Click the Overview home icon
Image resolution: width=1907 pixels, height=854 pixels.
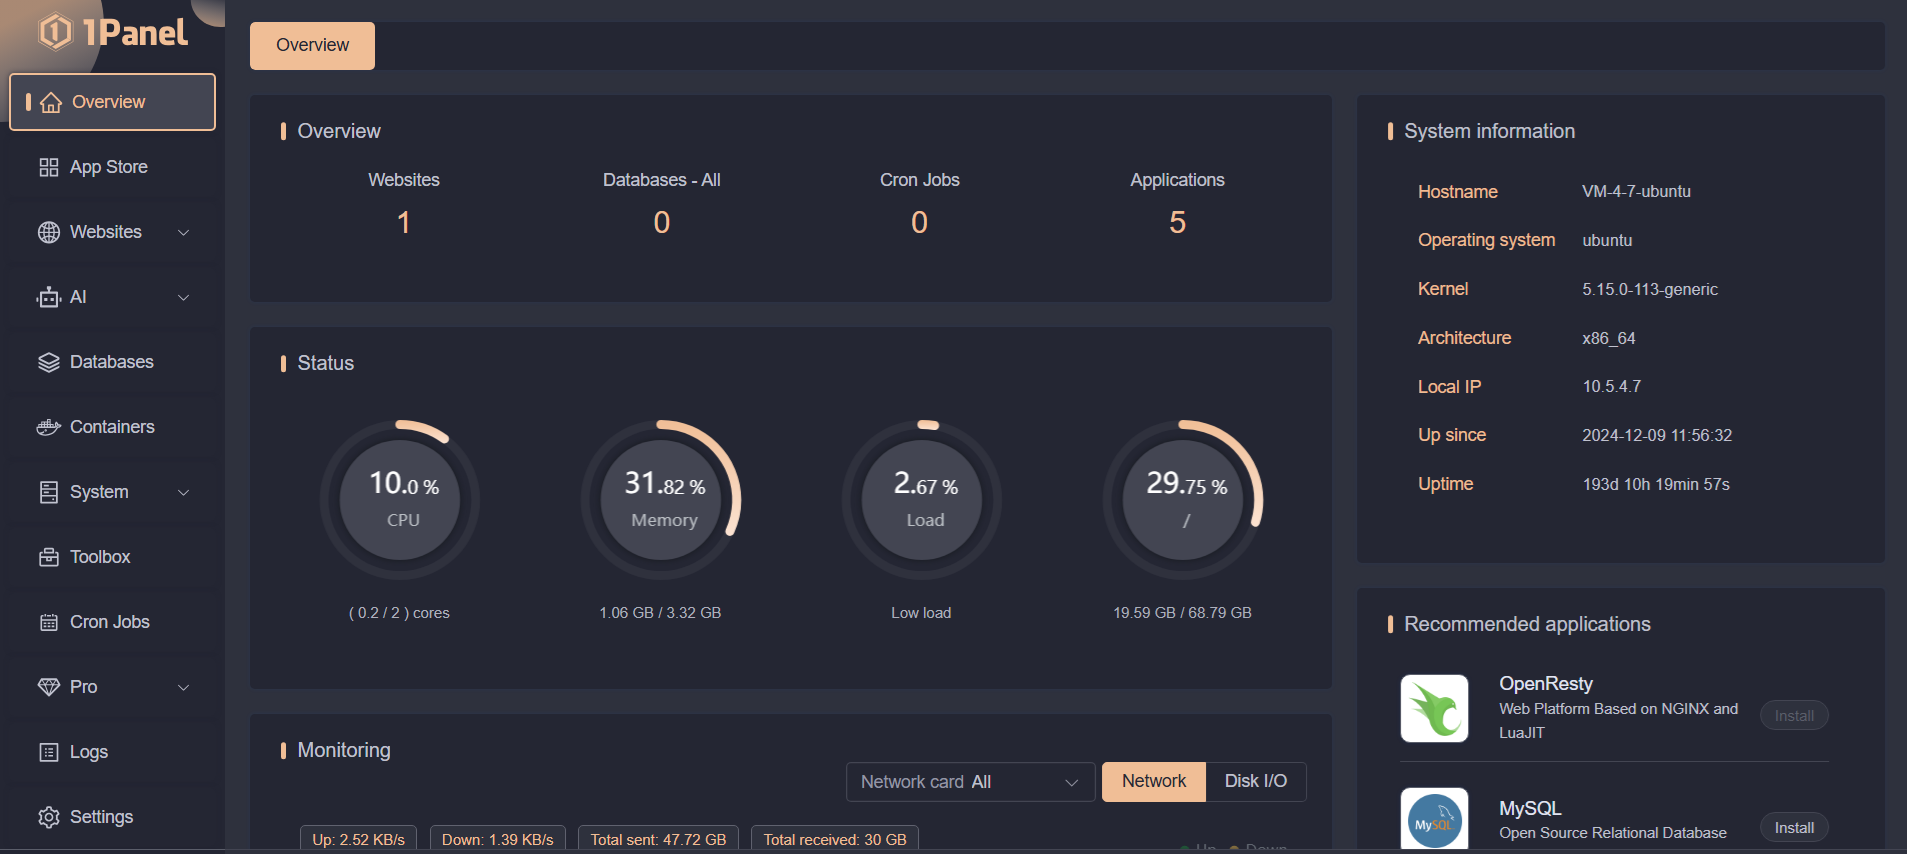point(51,102)
